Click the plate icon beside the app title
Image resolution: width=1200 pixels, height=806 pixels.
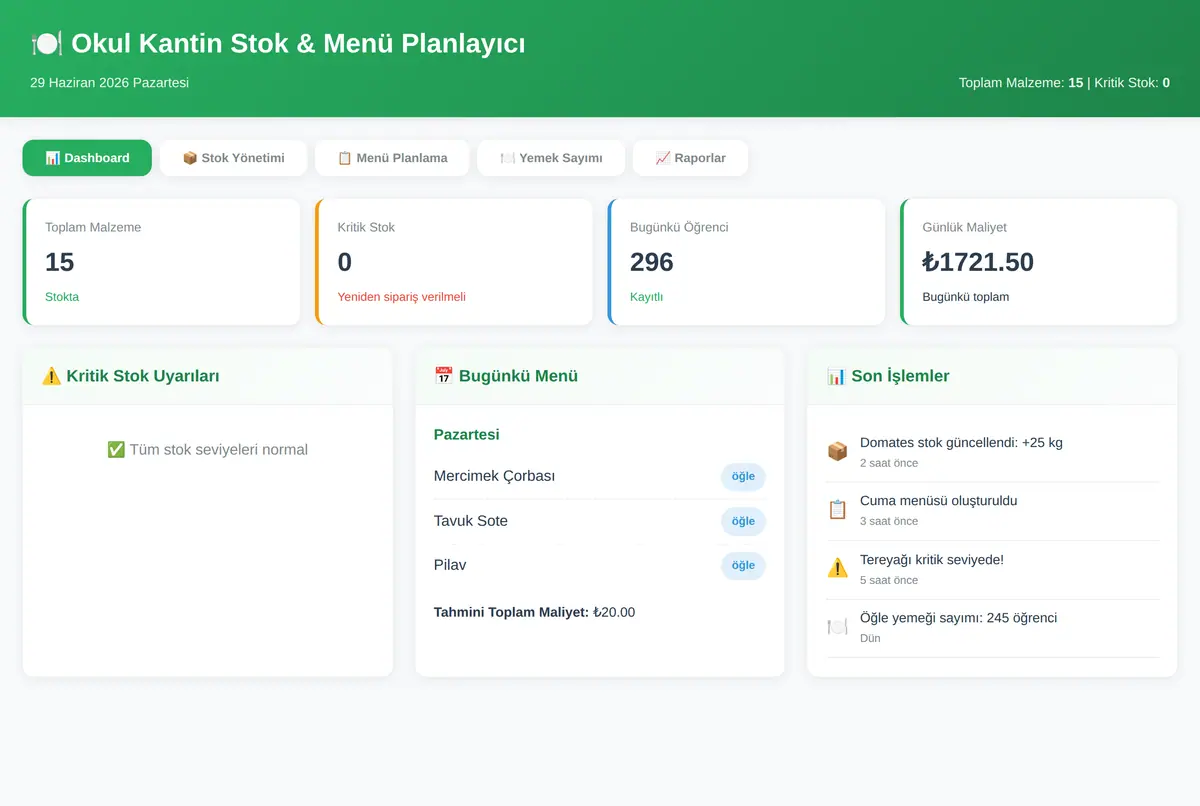(x=47, y=44)
